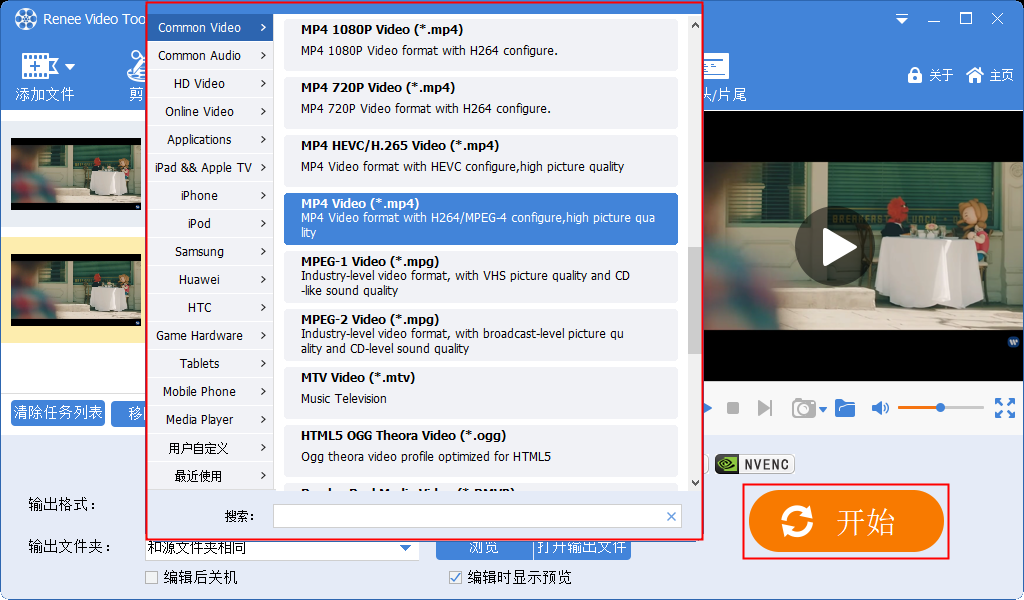
Task: Open the output folder dropdown arrow
Action: [x=406, y=548]
